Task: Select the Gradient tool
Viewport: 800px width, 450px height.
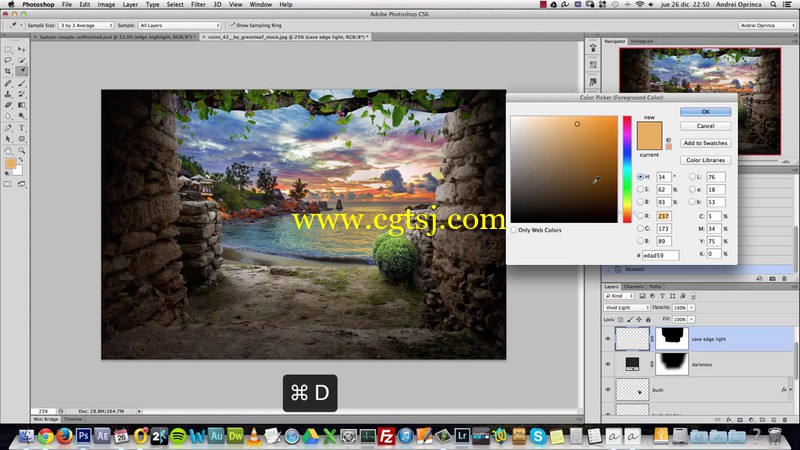Action: click(21, 105)
